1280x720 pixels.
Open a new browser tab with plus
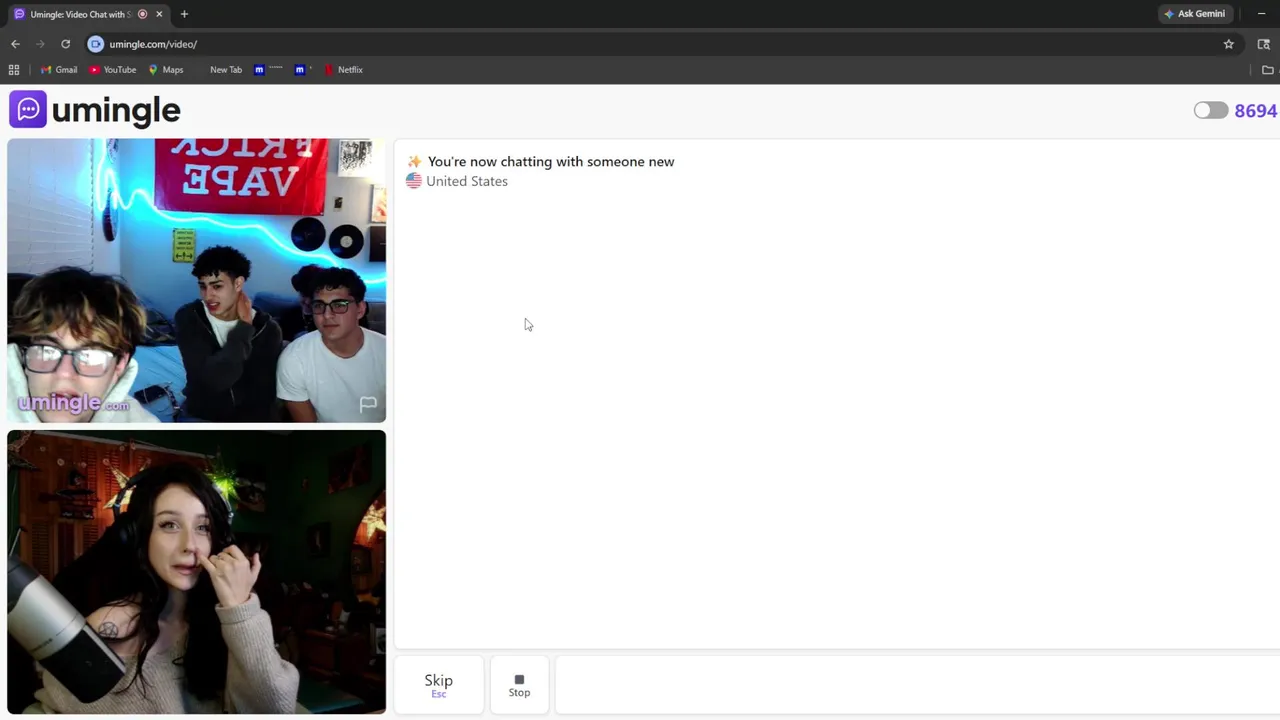click(x=184, y=14)
